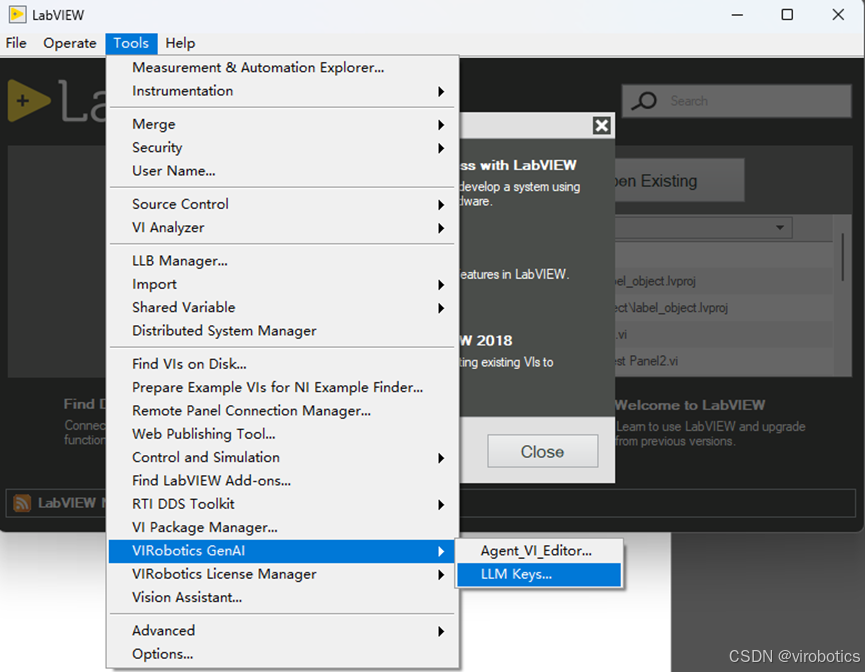Expand the Security submenu

282,147
